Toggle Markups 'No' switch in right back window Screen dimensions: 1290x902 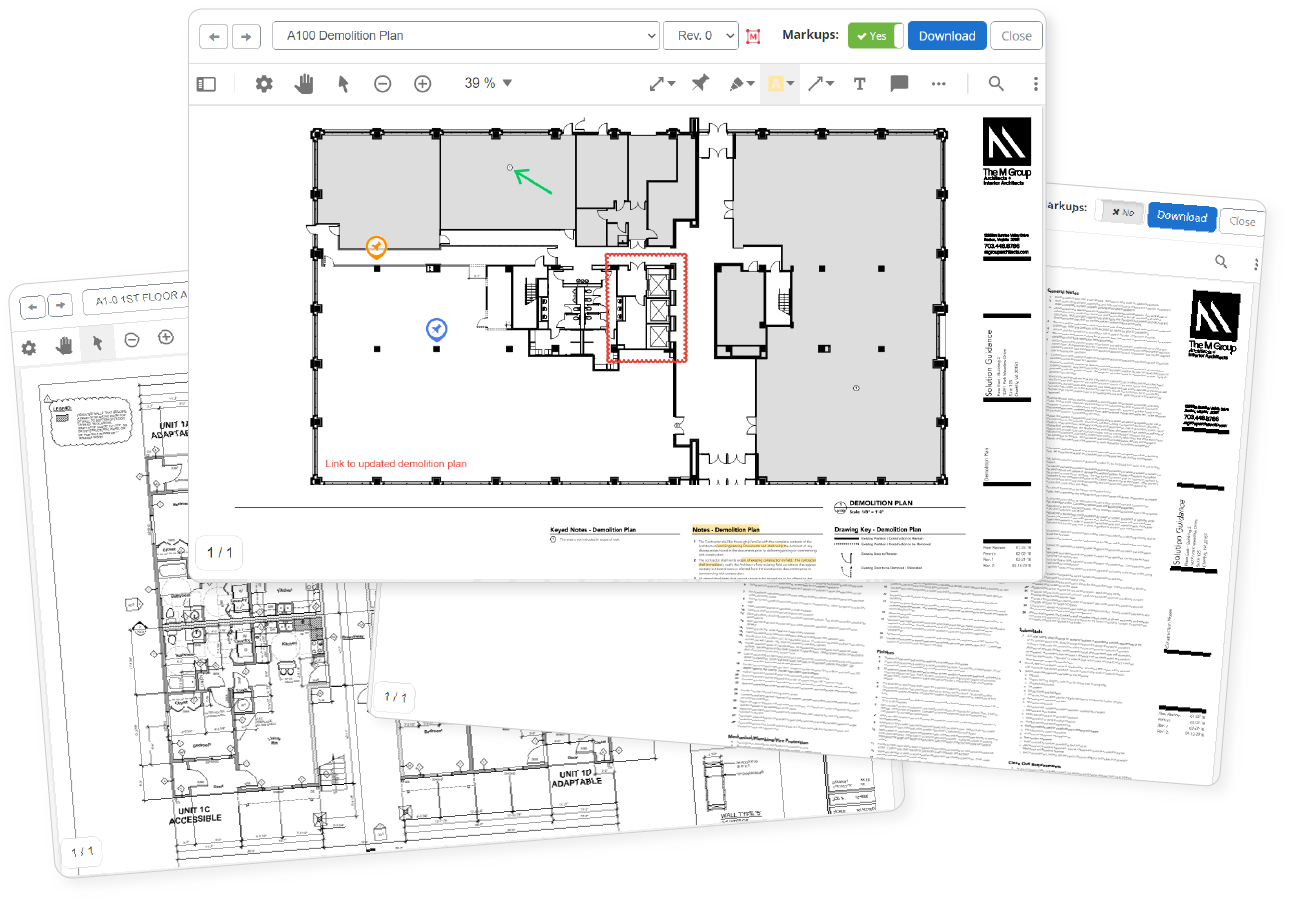tap(1120, 212)
